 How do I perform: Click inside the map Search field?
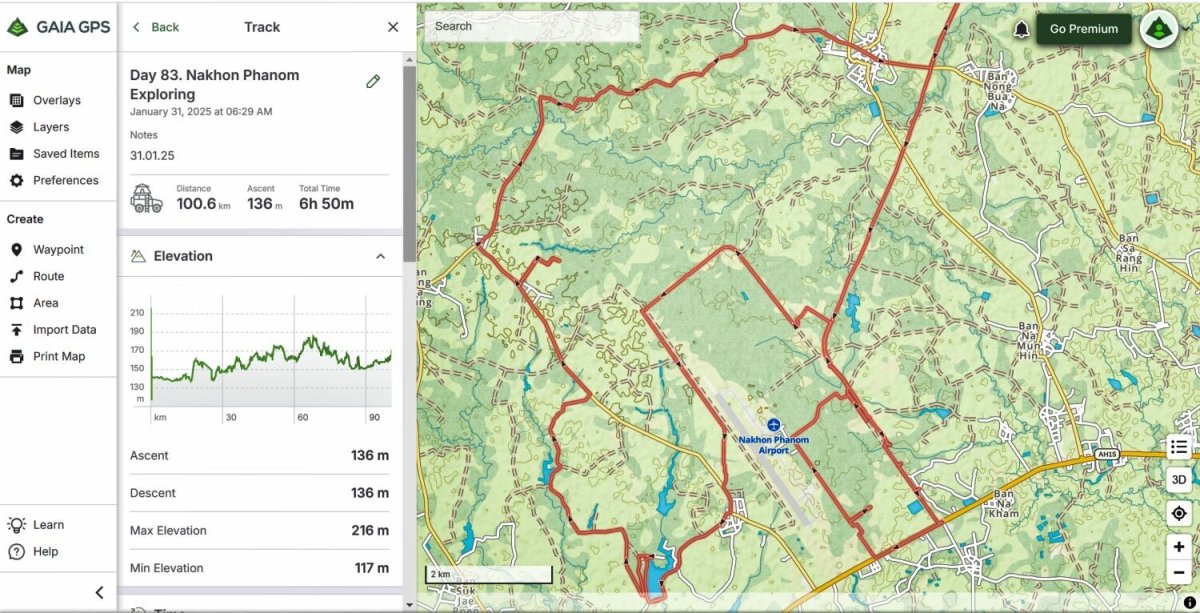[530, 26]
